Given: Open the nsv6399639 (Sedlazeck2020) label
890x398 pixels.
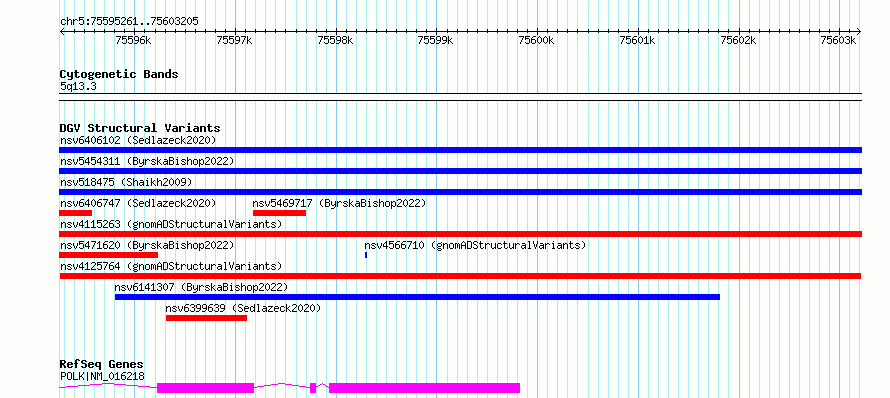Looking at the screenshot, I should pyautogui.click(x=243, y=308).
